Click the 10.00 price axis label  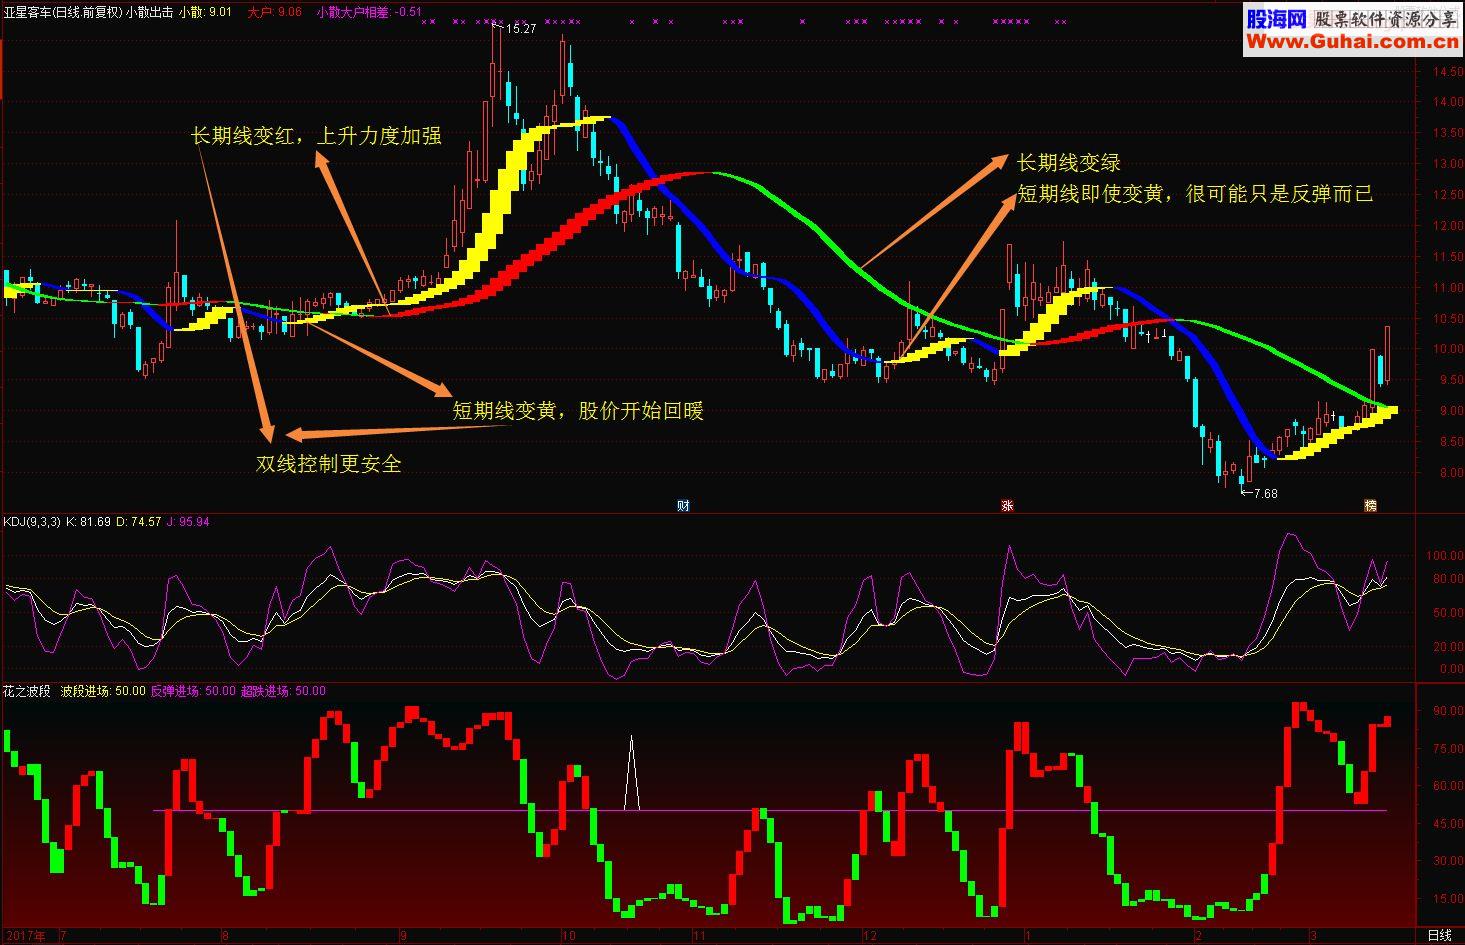point(1447,349)
